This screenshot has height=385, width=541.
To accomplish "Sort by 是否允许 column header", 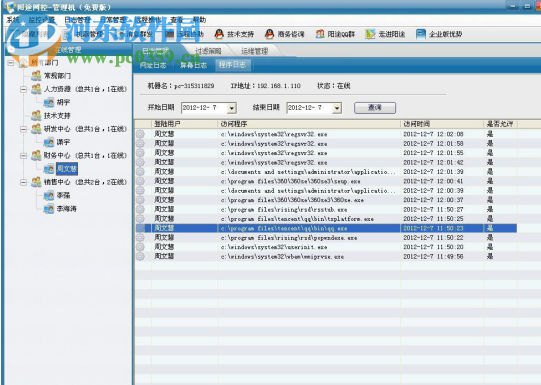I will coord(500,124).
